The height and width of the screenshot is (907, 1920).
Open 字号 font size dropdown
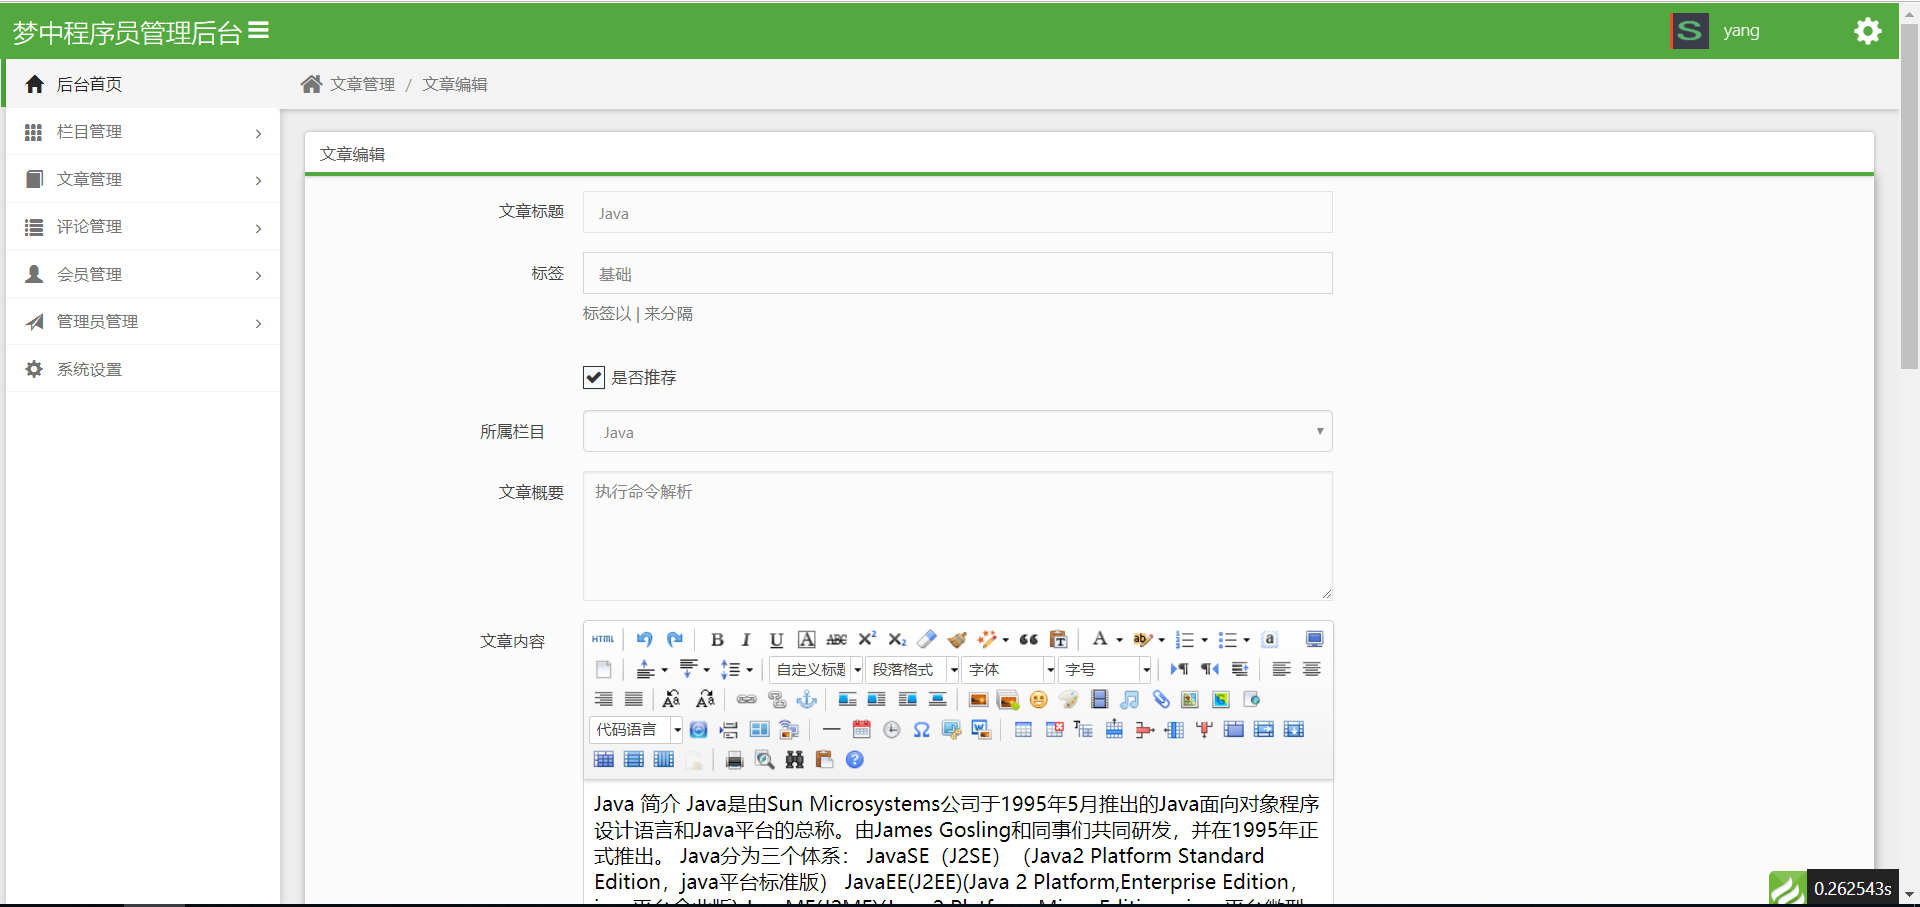tap(1106, 669)
